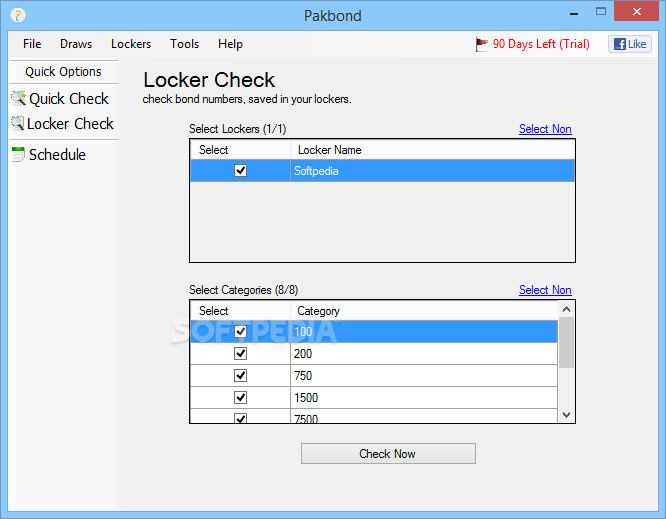
Task: Uncheck the Softpedia locker checkbox
Action: coord(240,171)
